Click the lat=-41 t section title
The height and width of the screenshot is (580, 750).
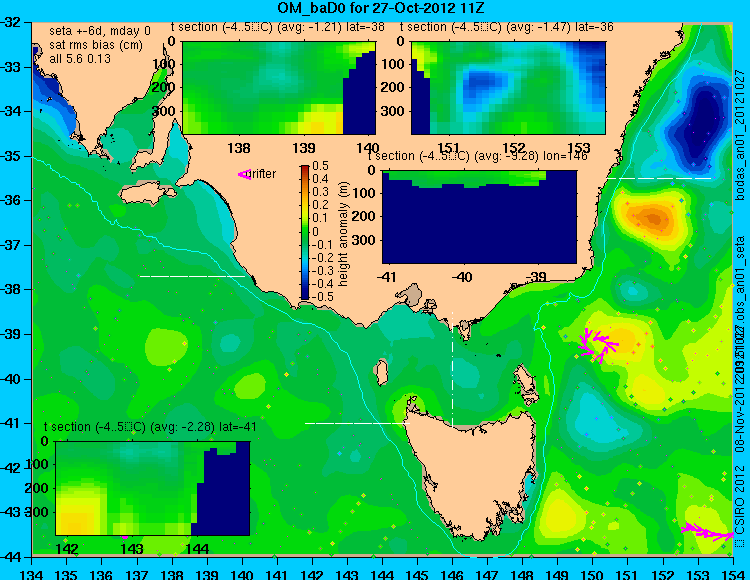click(150, 427)
